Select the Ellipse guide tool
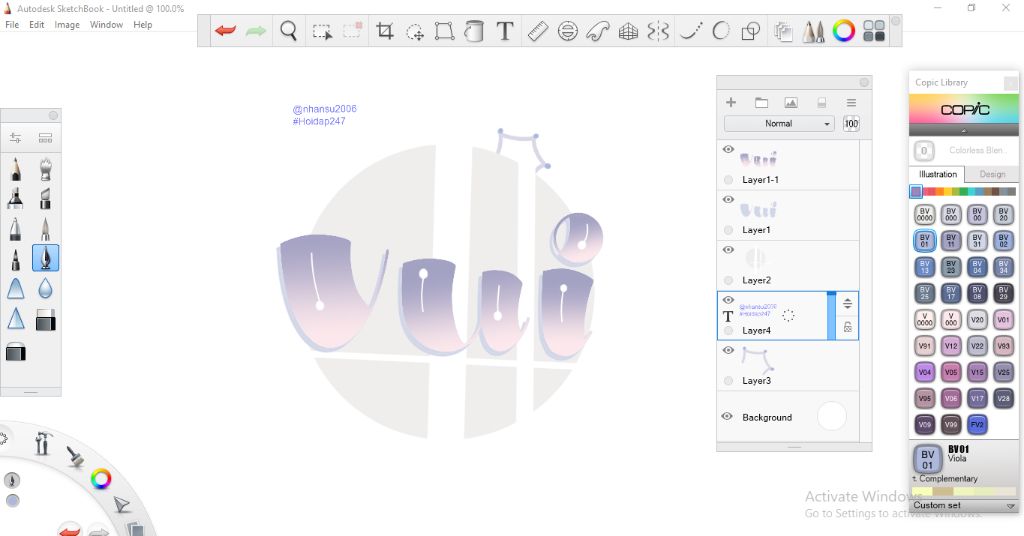 (568, 31)
